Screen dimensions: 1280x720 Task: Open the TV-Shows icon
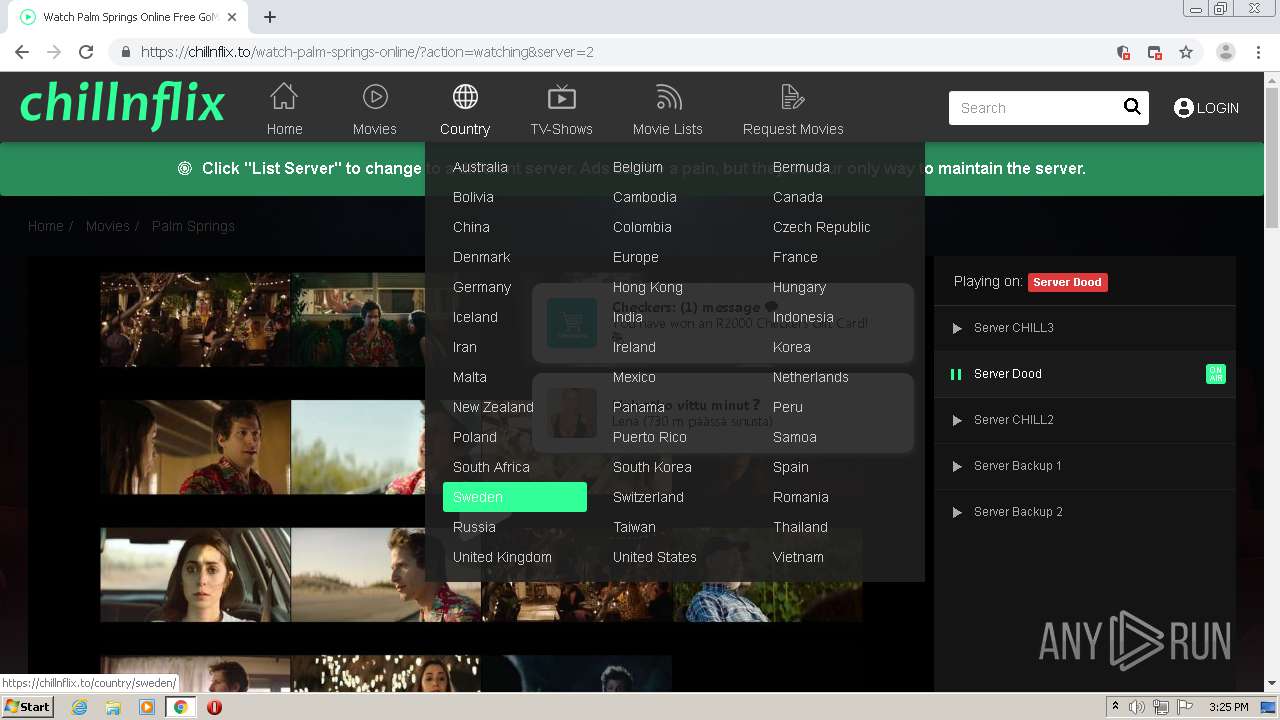pos(562,97)
